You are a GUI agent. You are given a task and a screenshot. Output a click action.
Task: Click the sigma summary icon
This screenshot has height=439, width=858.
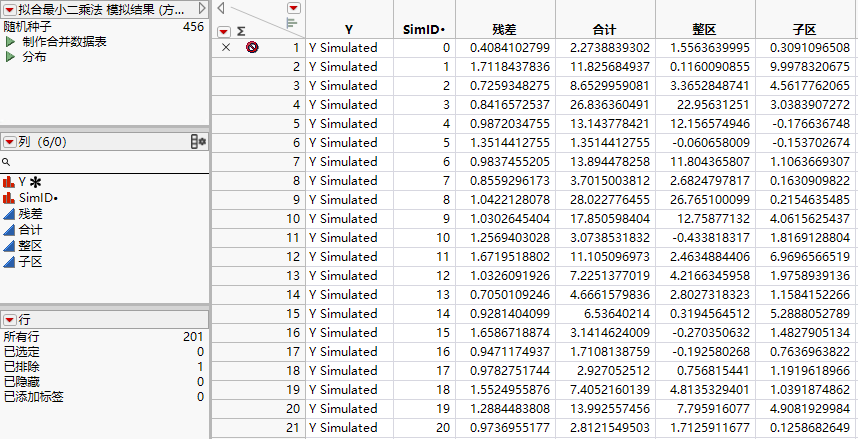[x=241, y=32]
